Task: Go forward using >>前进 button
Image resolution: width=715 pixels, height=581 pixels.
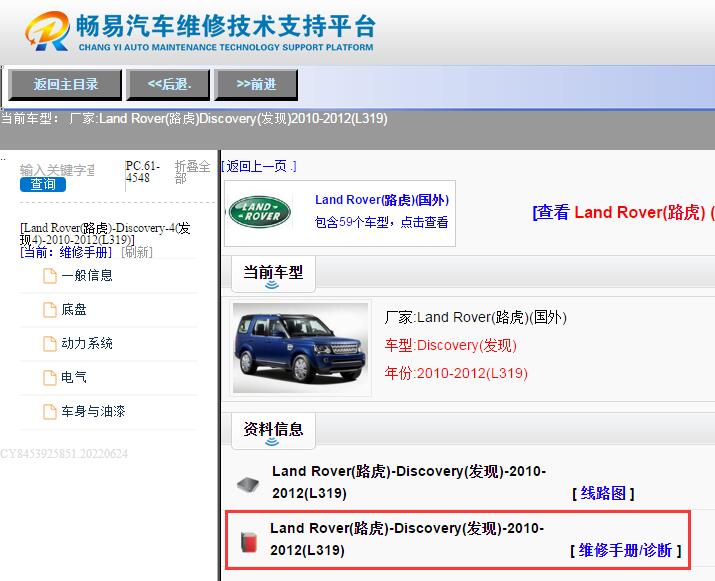Action: tap(256, 84)
